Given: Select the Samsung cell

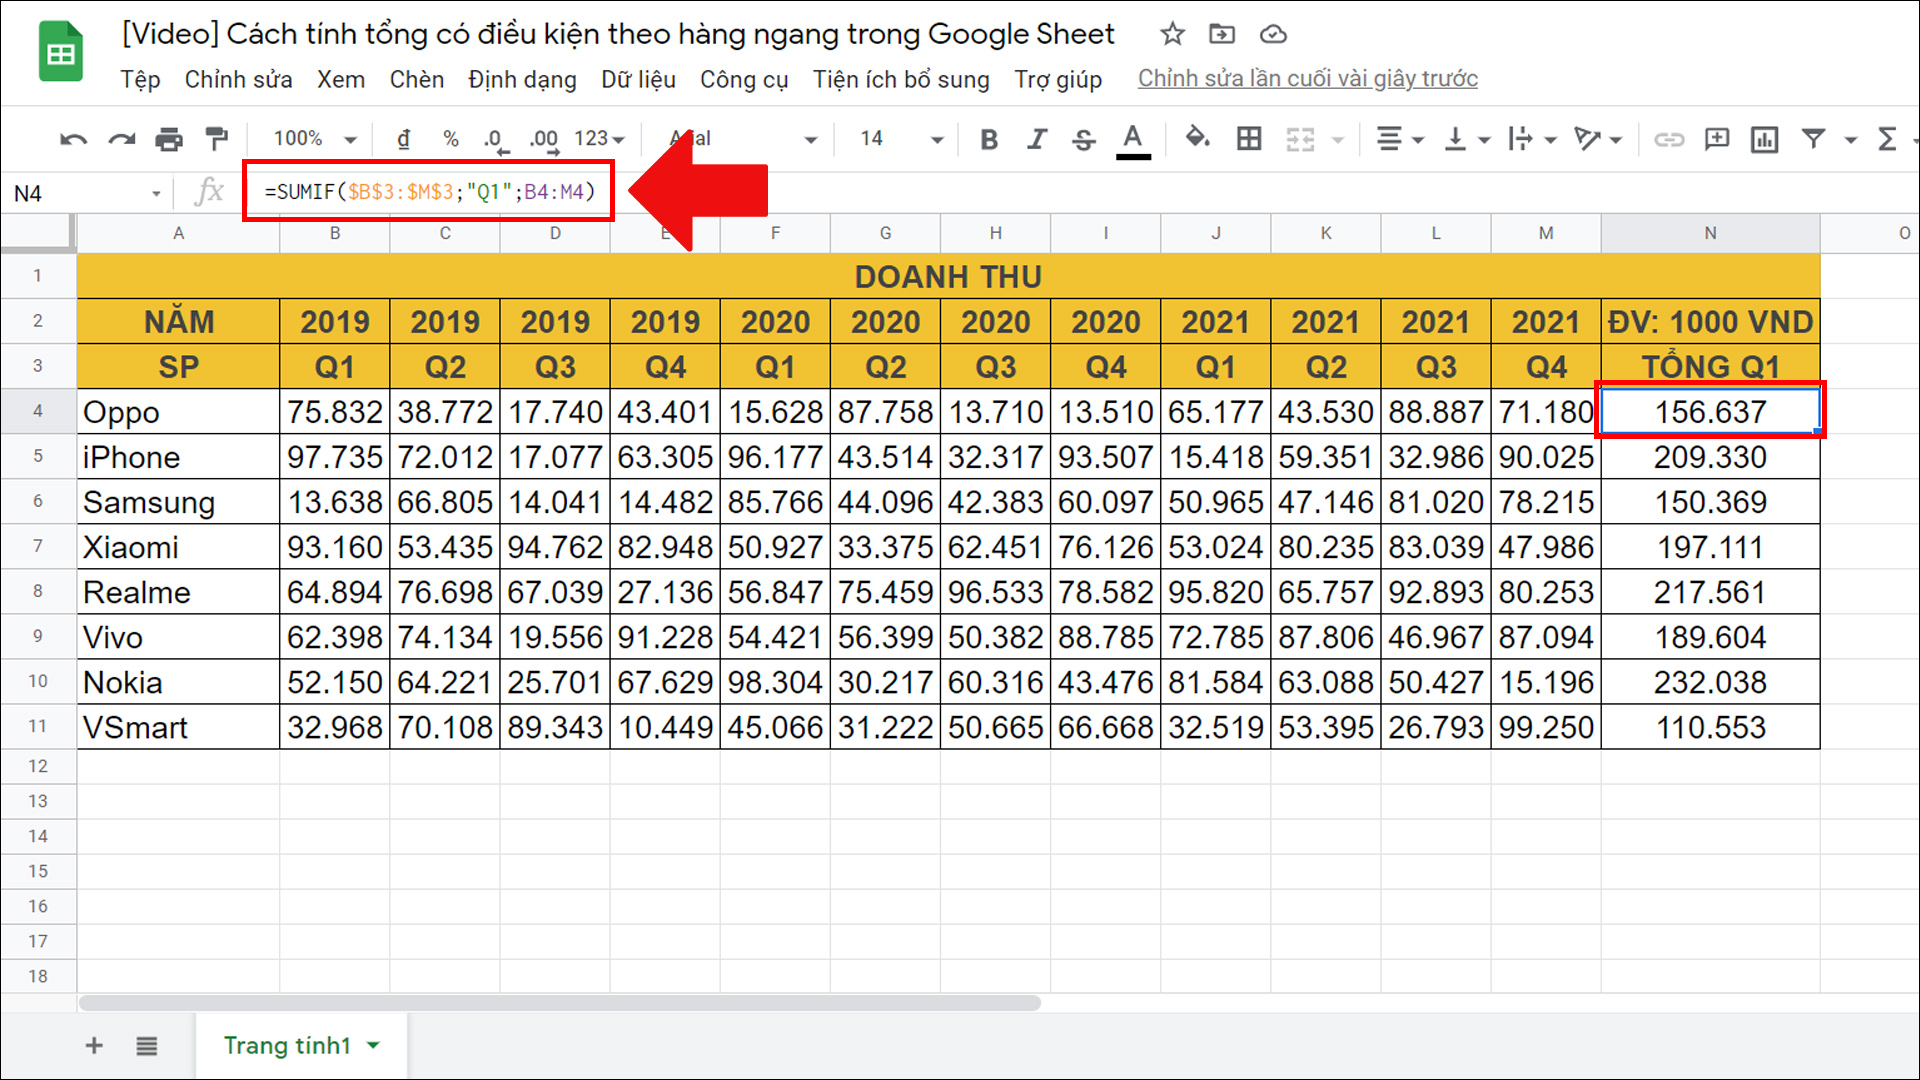Looking at the screenshot, I should [x=178, y=502].
